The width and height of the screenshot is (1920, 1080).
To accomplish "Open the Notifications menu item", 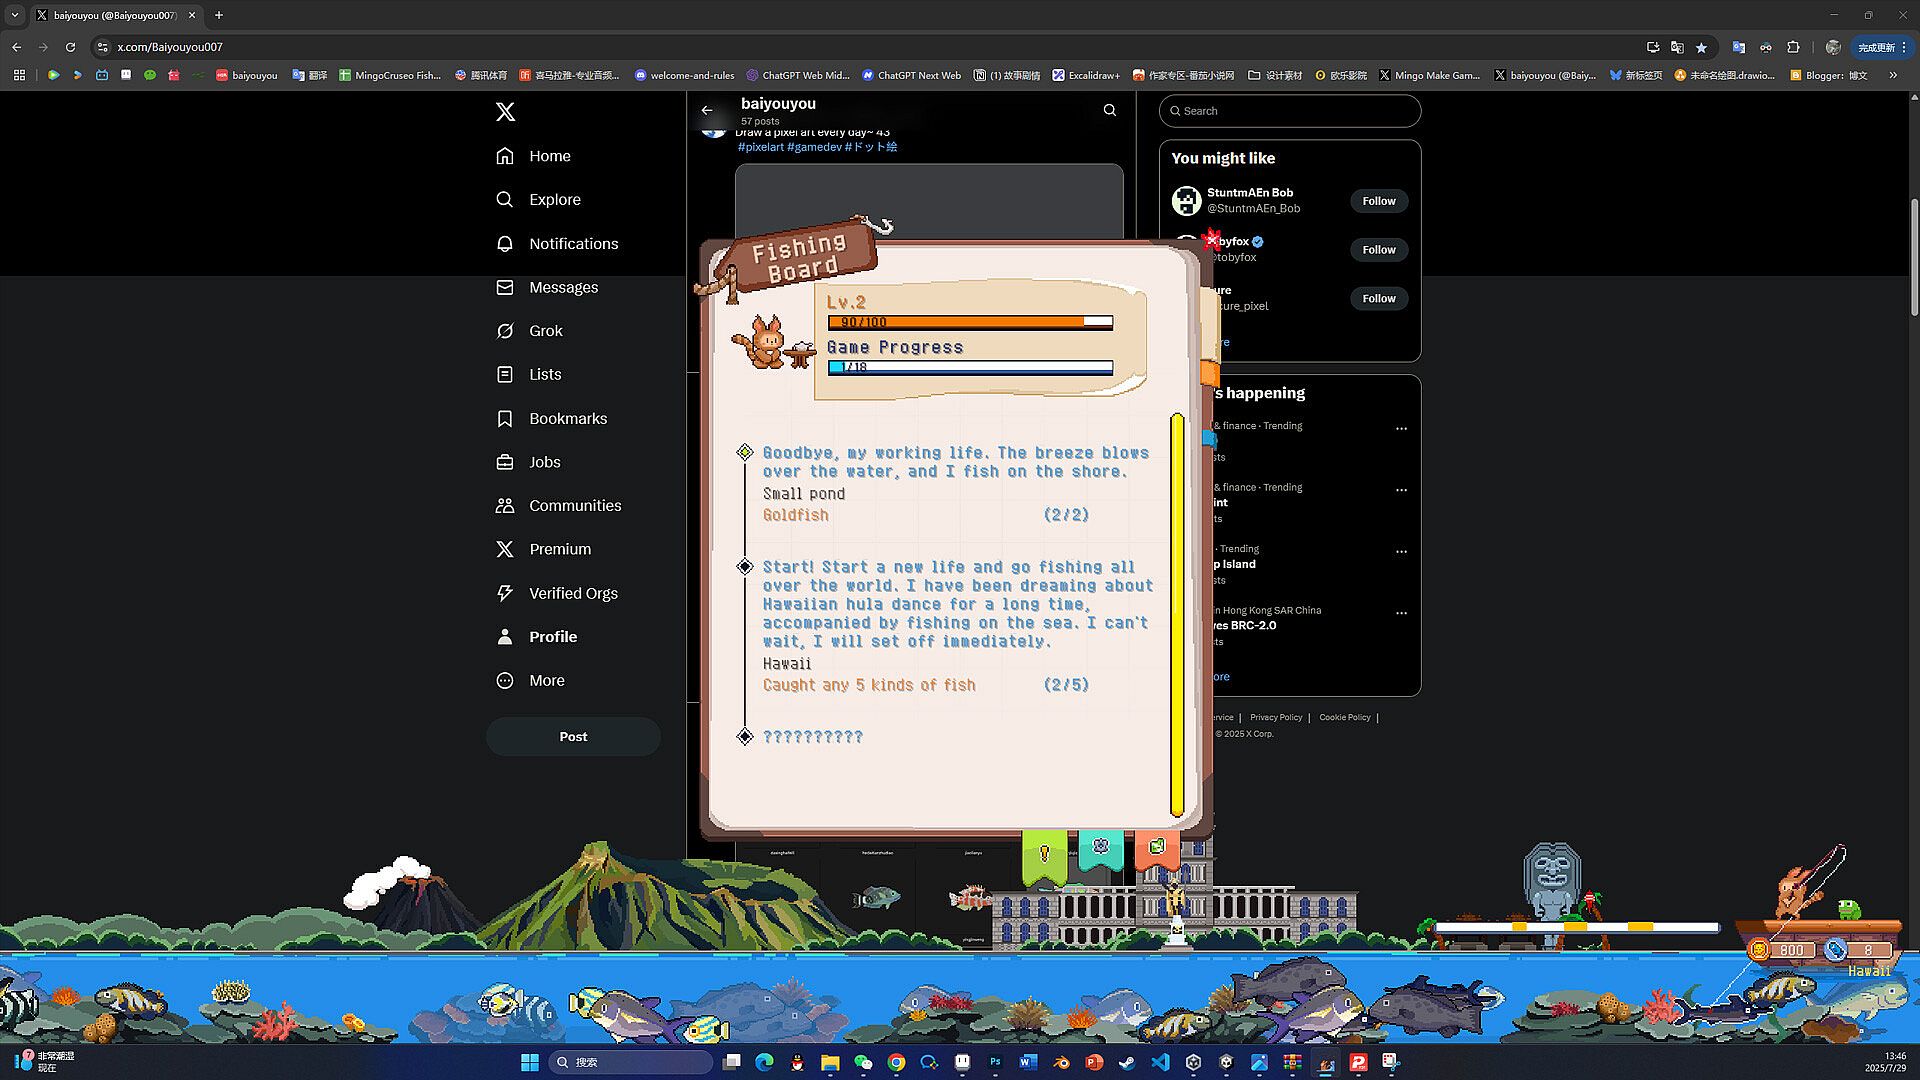I will (573, 244).
